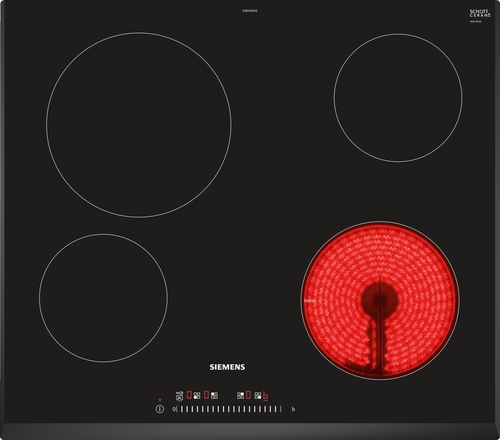
Task: Tap the red b indicator display
Action: click(x=266, y=396)
